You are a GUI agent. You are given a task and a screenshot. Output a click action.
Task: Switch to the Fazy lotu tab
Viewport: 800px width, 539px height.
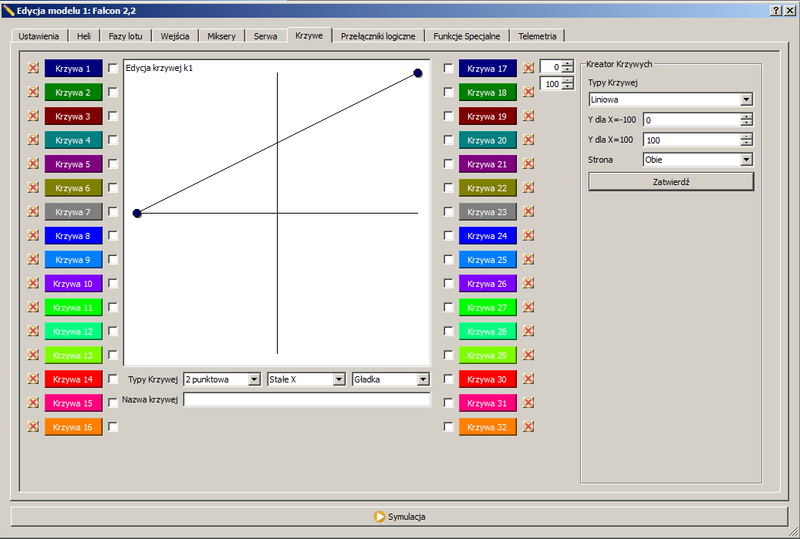pyautogui.click(x=126, y=36)
